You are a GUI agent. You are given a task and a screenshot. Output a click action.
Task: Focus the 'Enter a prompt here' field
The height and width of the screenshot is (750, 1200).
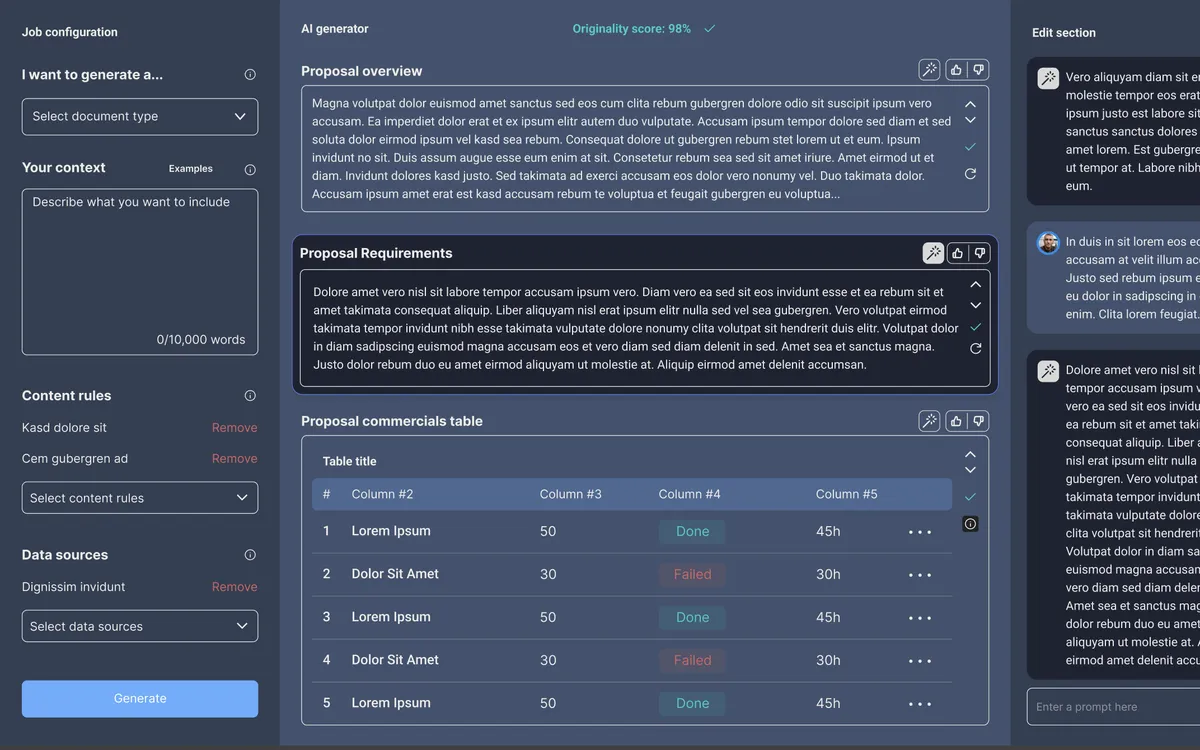pos(1113,707)
